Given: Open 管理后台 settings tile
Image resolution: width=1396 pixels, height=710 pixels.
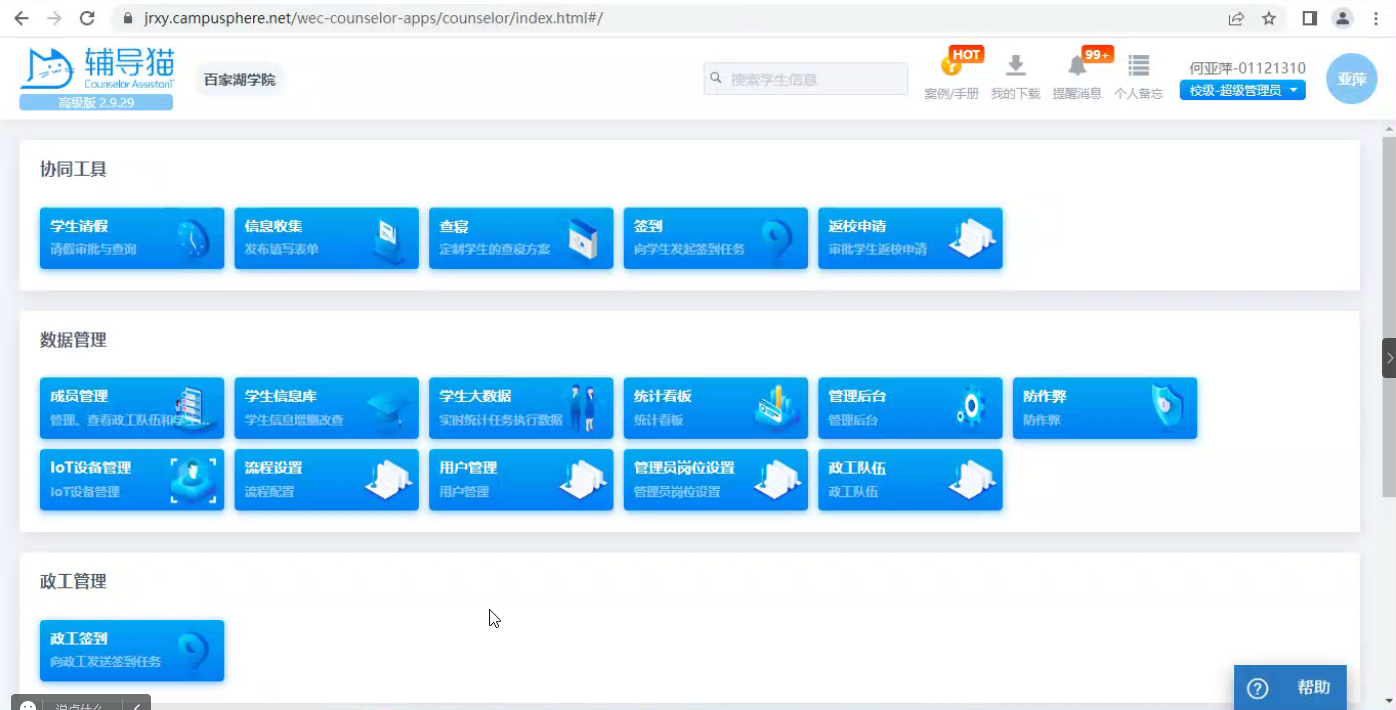Looking at the screenshot, I should click(x=909, y=408).
